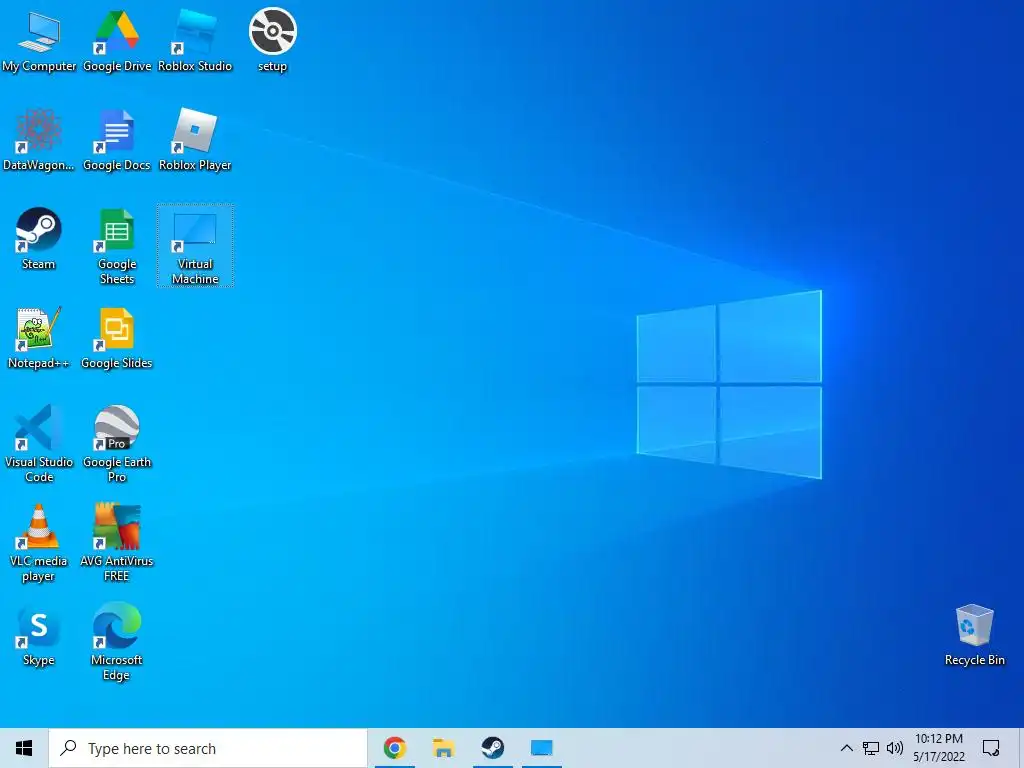Select the Notepad++ shortcut
Screen dimensions: 1024x768
(x=39, y=338)
